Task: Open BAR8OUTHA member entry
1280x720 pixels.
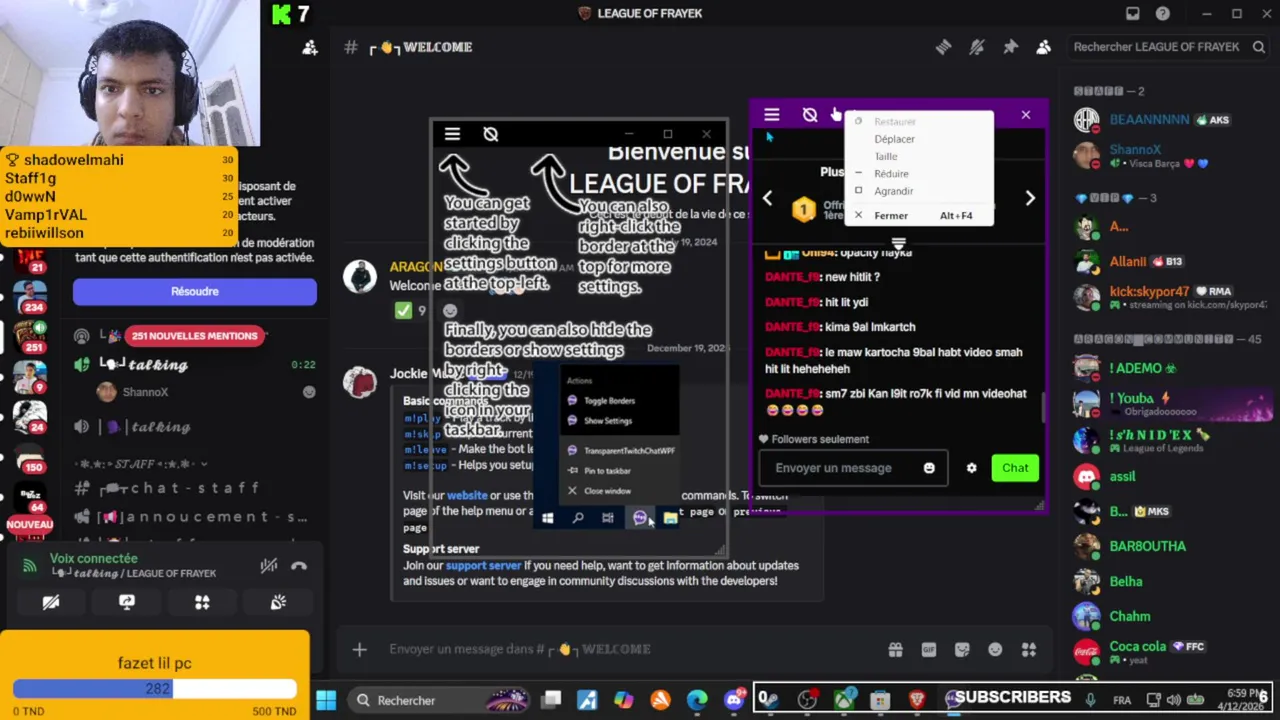Action: pyautogui.click(x=1170, y=546)
